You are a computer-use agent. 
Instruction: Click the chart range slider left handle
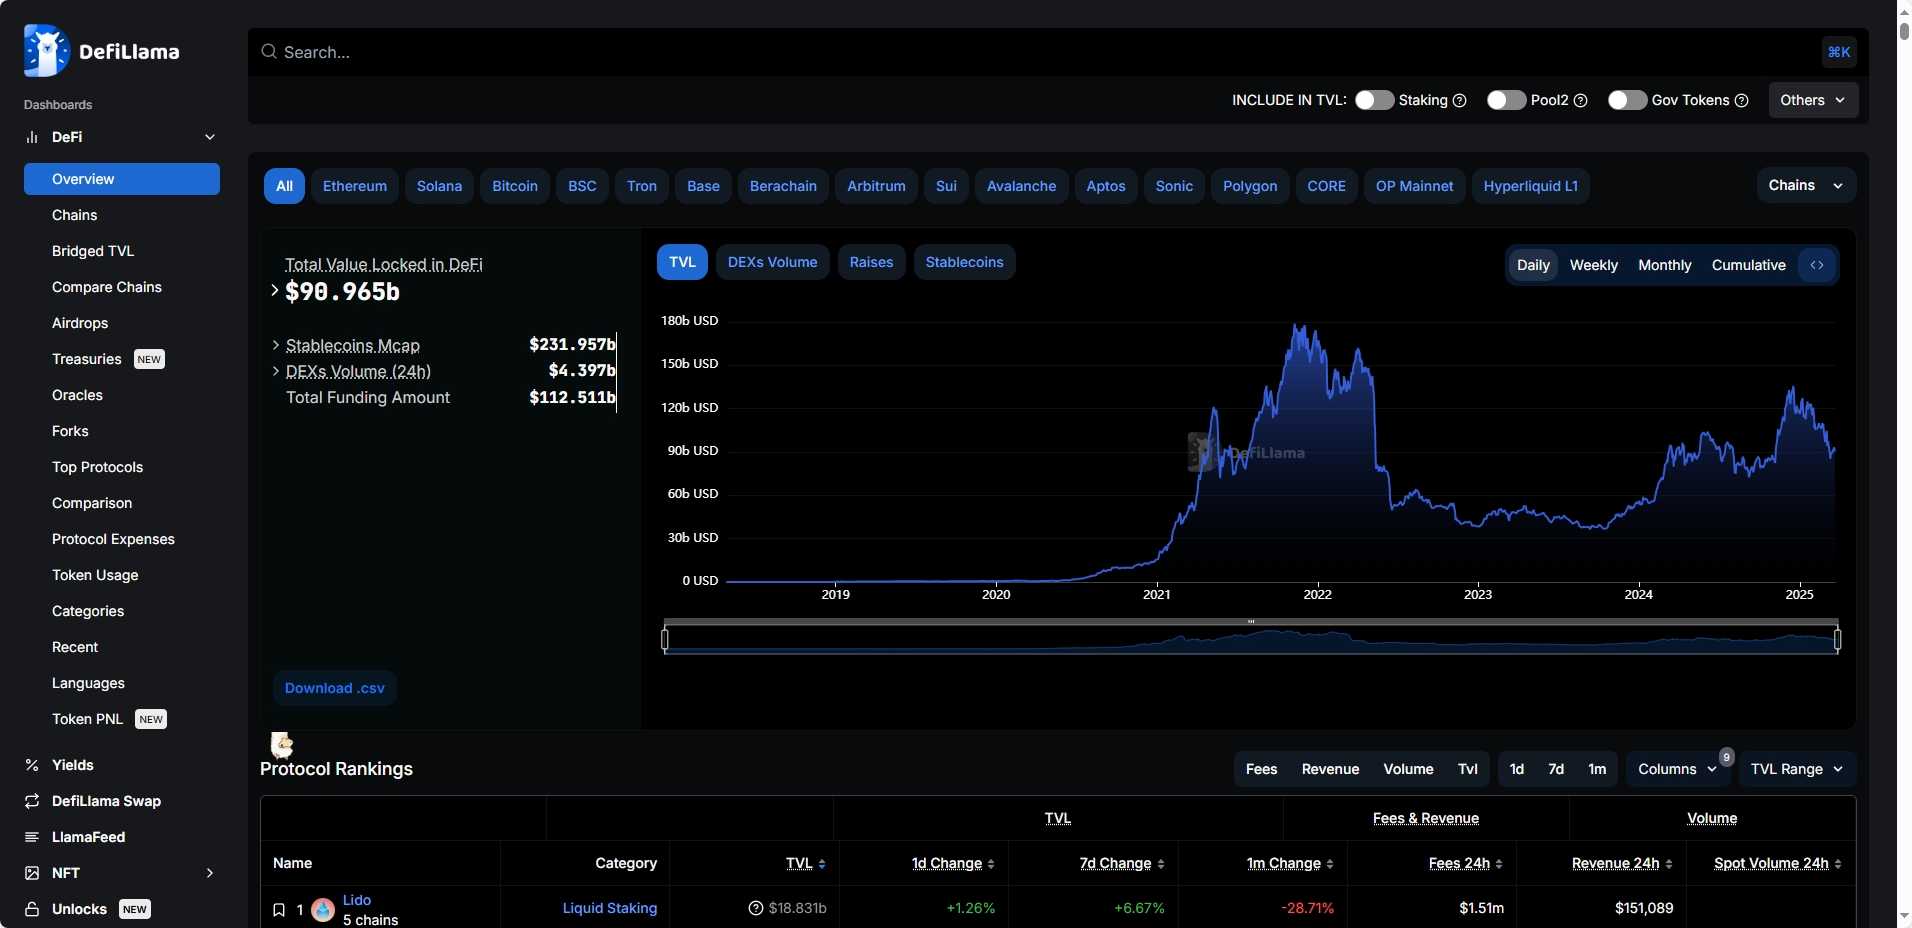pos(665,638)
